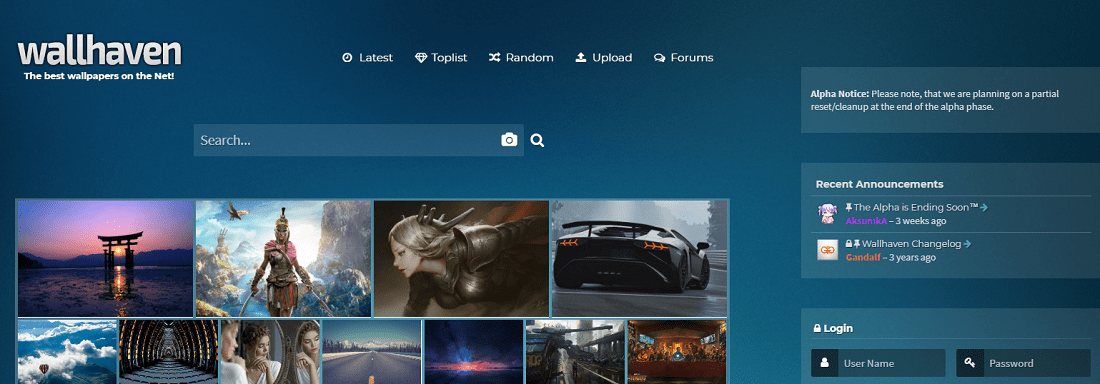Click Gandalf's avatar icon in announcements
1100x384 pixels.
click(828, 250)
